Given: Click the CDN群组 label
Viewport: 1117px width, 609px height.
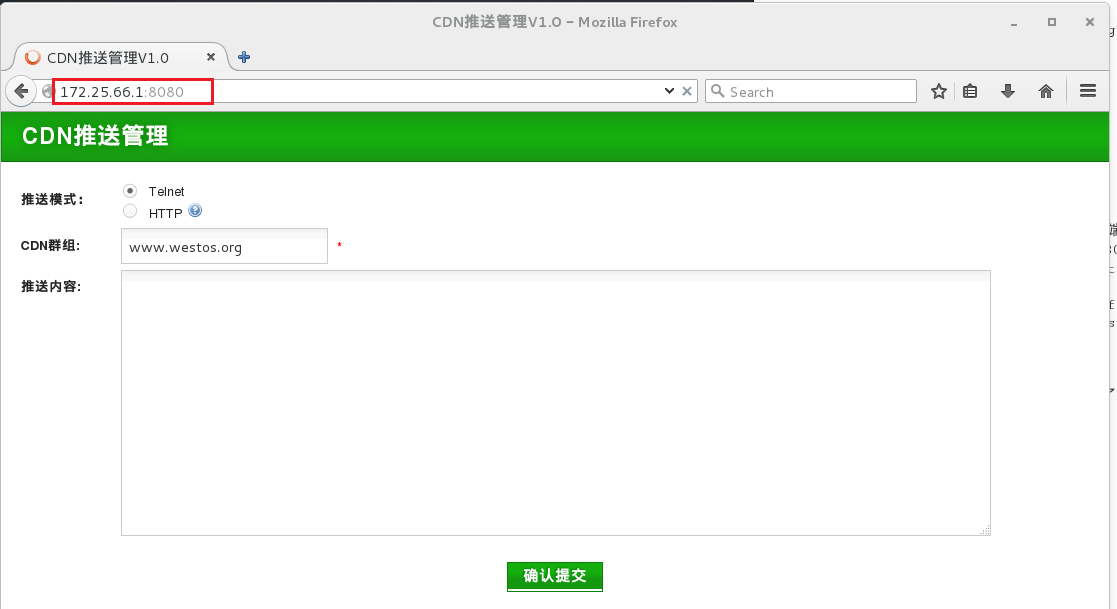Looking at the screenshot, I should [x=50, y=246].
